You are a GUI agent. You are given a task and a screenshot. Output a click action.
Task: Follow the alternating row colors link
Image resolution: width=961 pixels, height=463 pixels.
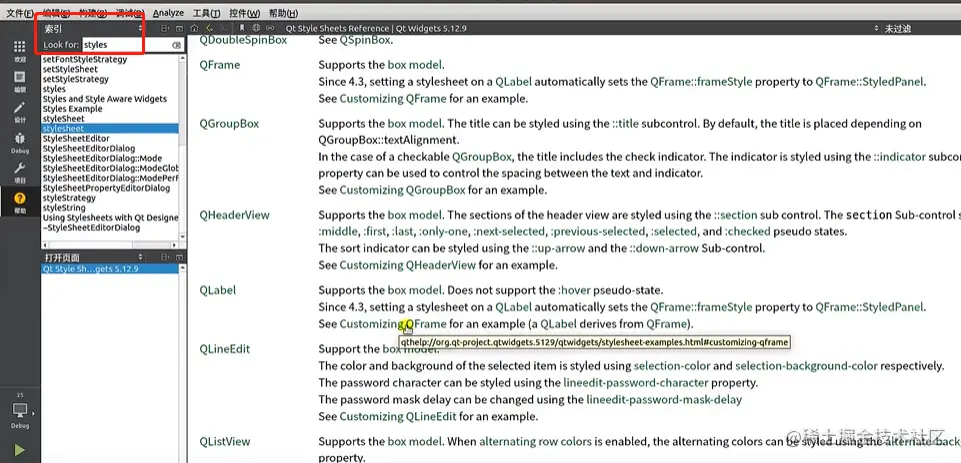pos(535,441)
